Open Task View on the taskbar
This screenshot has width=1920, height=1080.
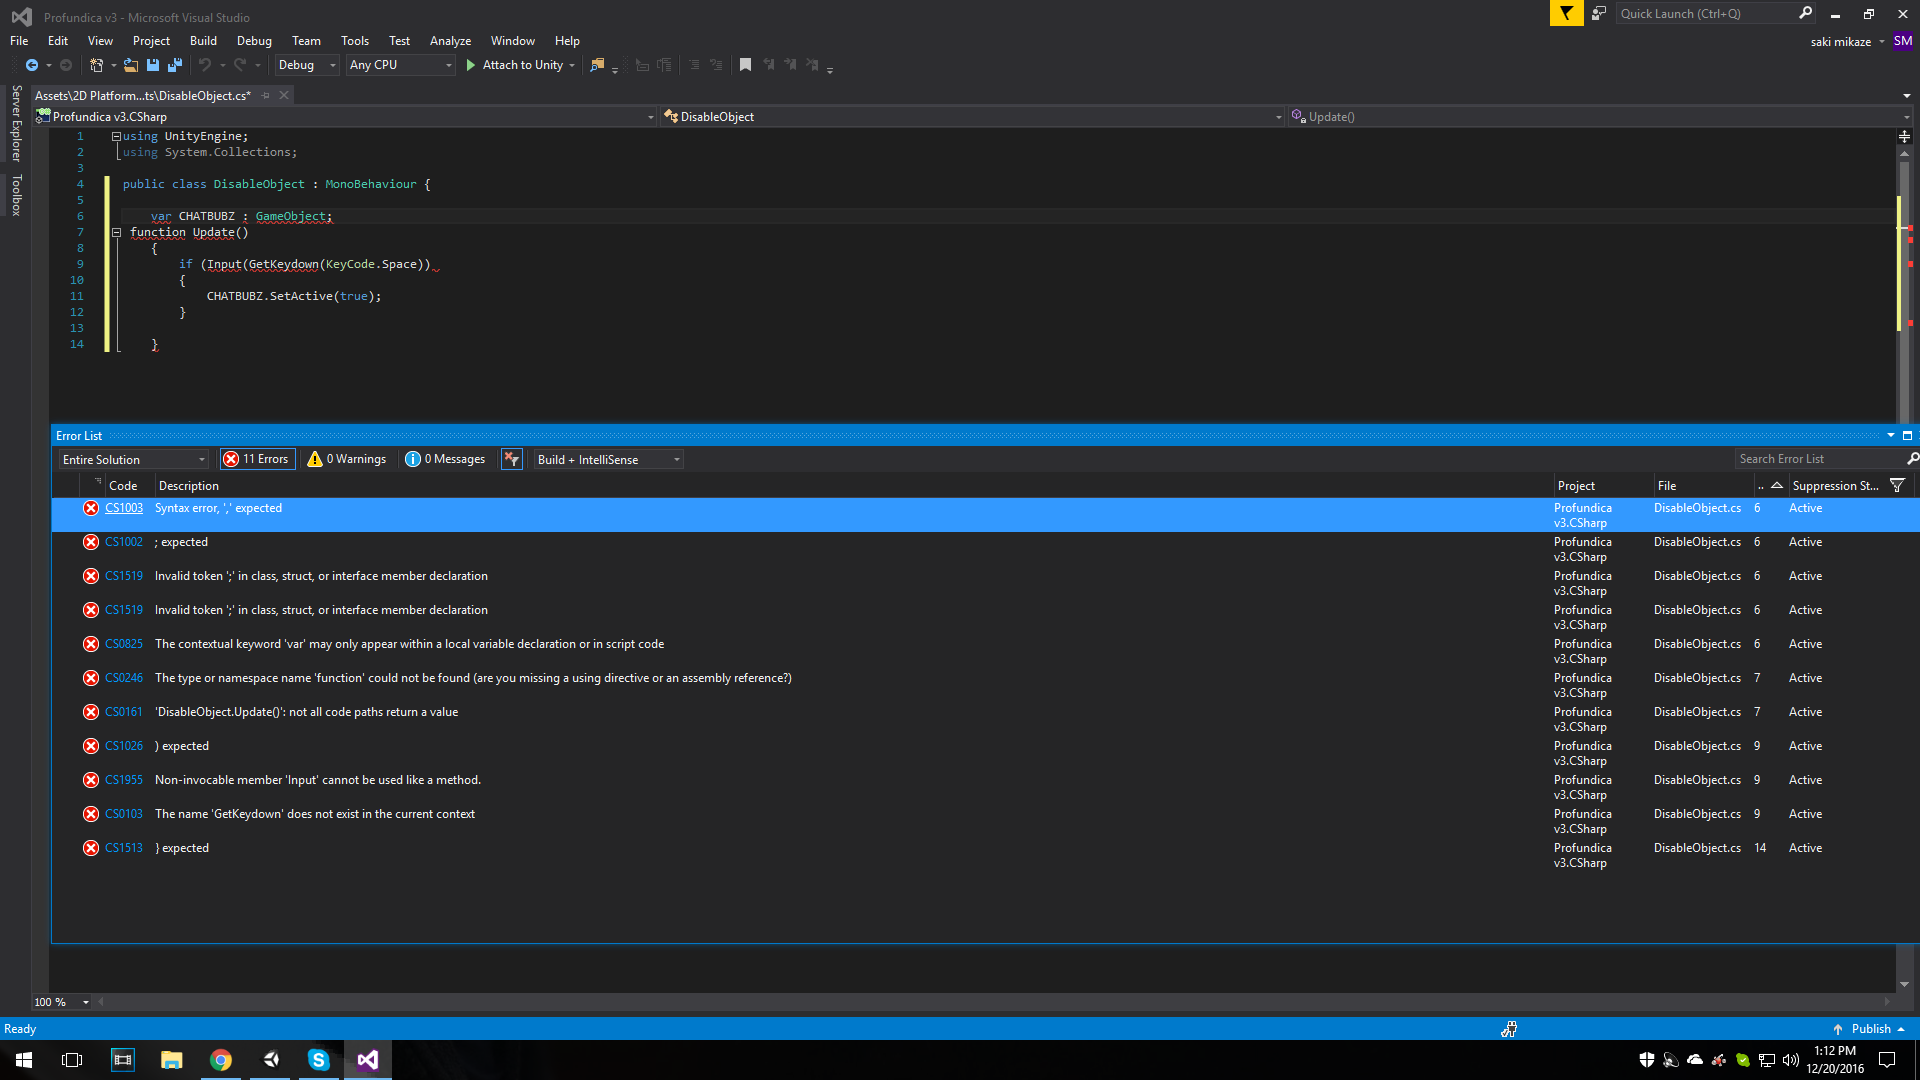[72, 1060]
